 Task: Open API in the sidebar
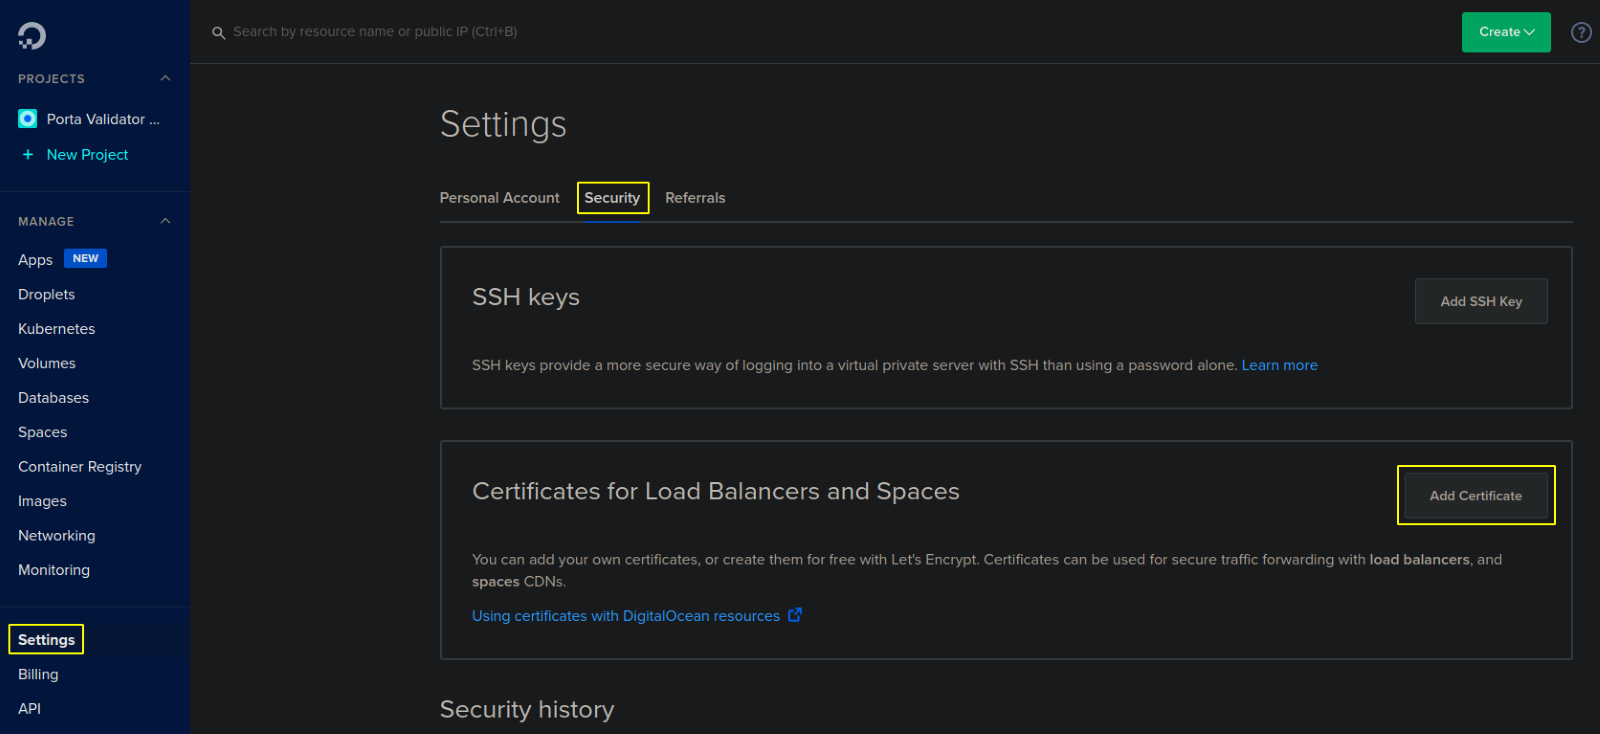click(x=29, y=709)
